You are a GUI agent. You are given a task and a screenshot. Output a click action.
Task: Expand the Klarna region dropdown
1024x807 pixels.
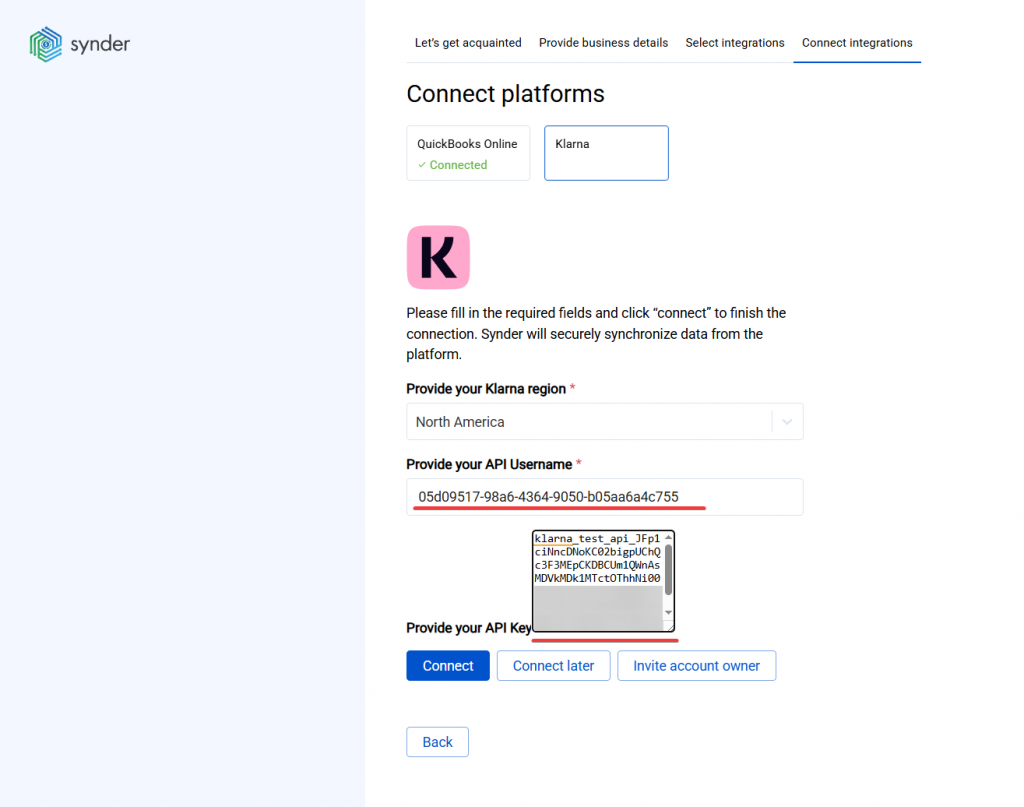click(786, 422)
